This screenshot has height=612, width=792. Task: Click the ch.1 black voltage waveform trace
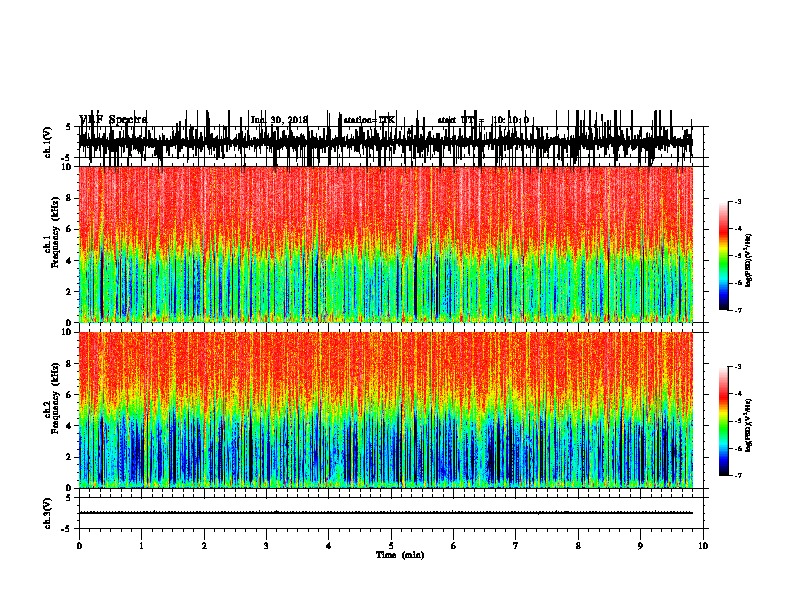pyautogui.click(x=386, y=141)
